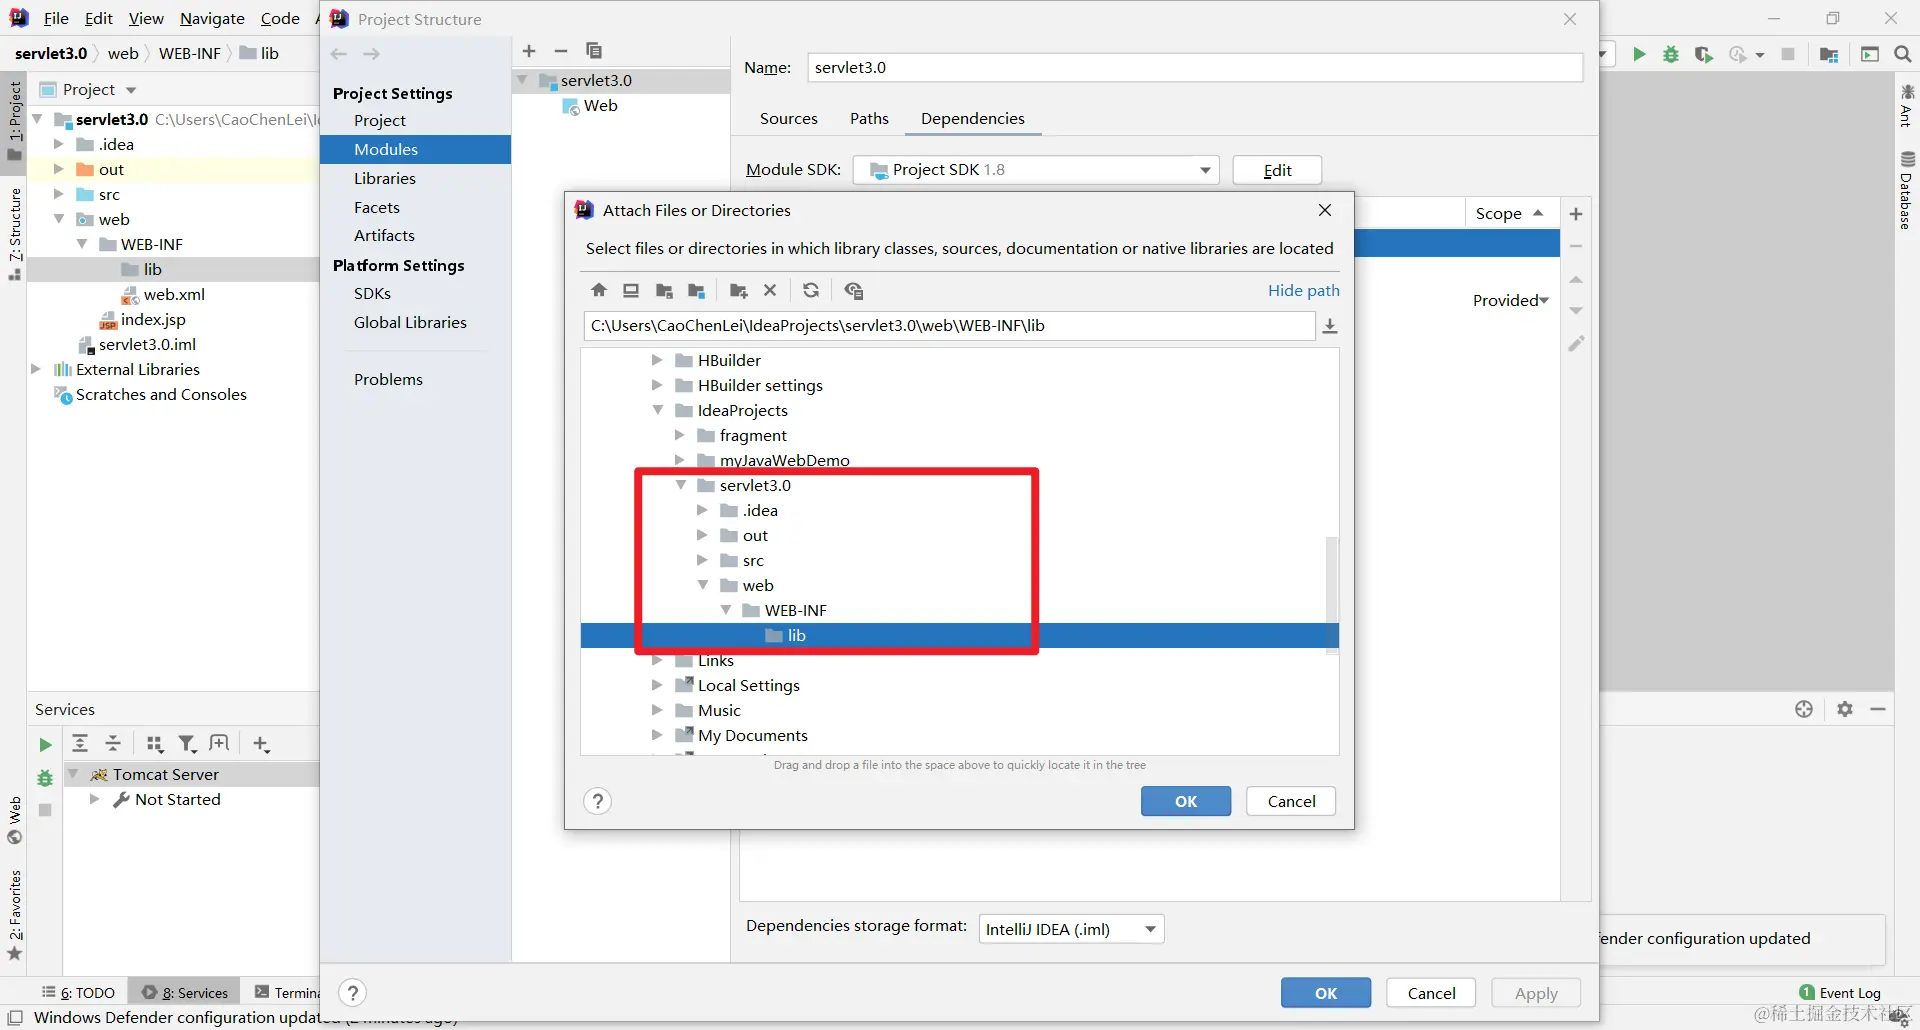
Task: Create new folder in file chooser toolbar
Action: coord(739,290)
